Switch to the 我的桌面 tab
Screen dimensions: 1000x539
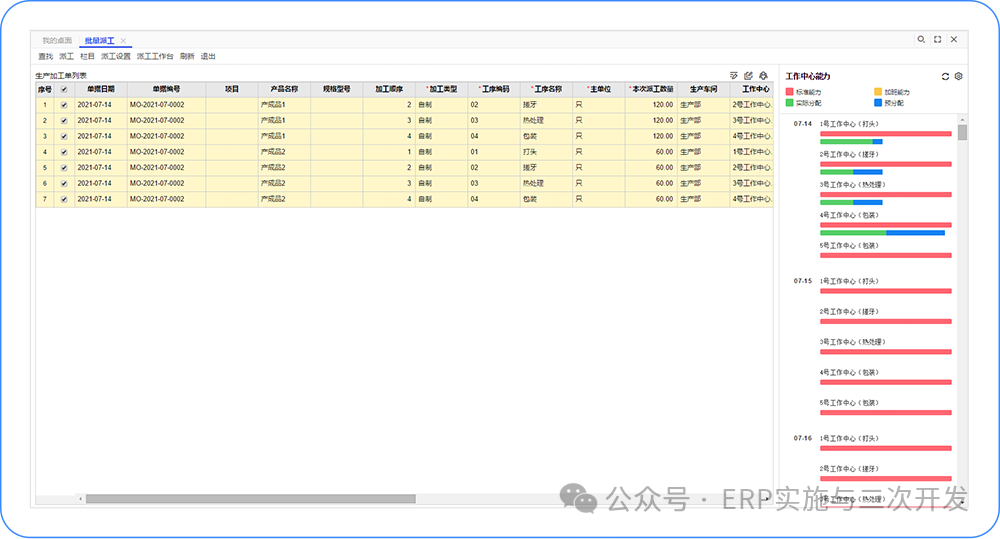click(x=56, y=40)
